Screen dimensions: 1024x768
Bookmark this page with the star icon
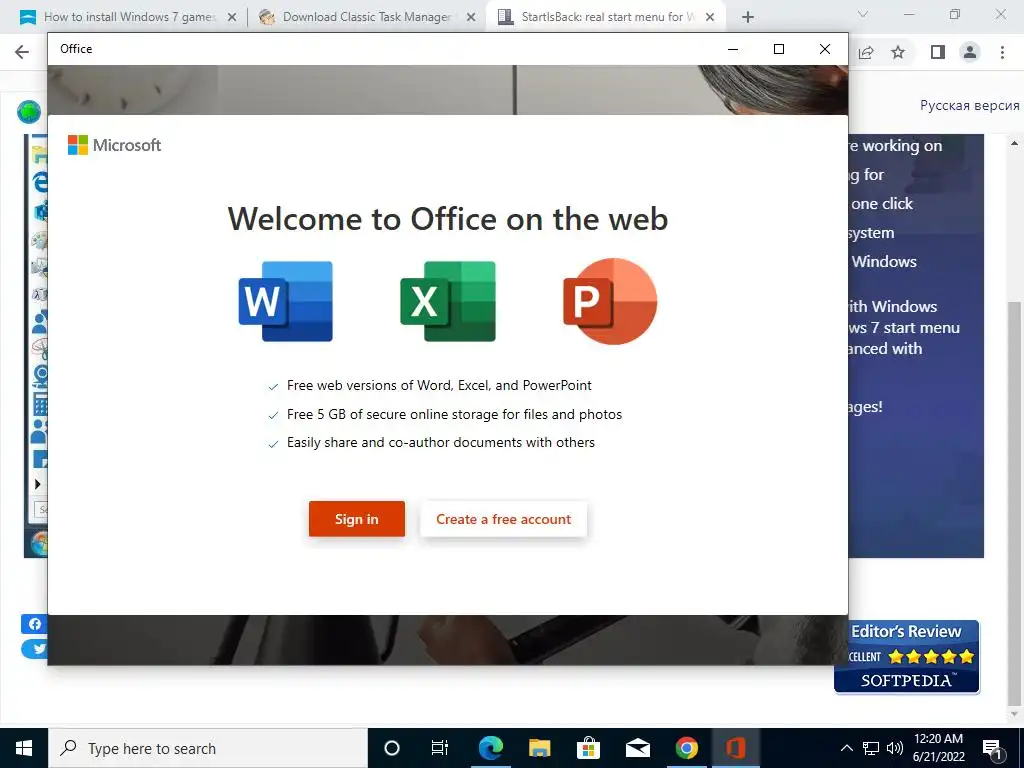[898, 52]
